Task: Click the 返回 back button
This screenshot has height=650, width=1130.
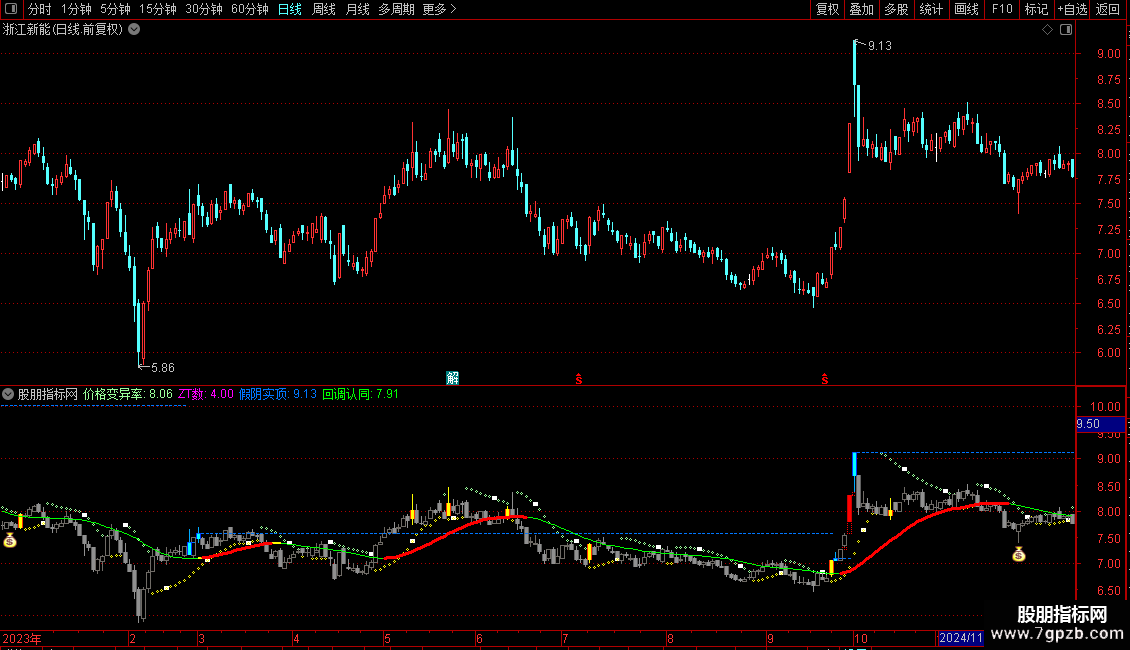Action: point(1108,9)
